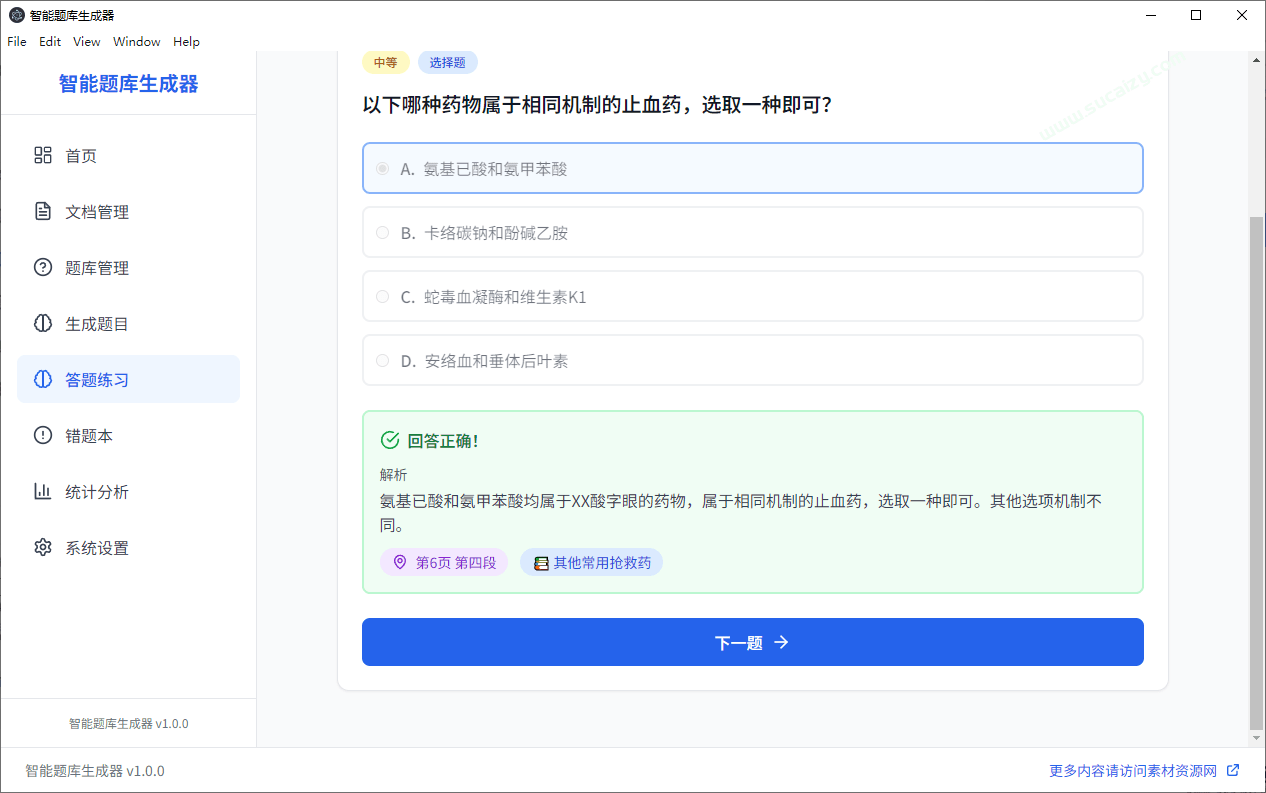Open 统计分析 in the sidebar

click(x=128, y=491)
